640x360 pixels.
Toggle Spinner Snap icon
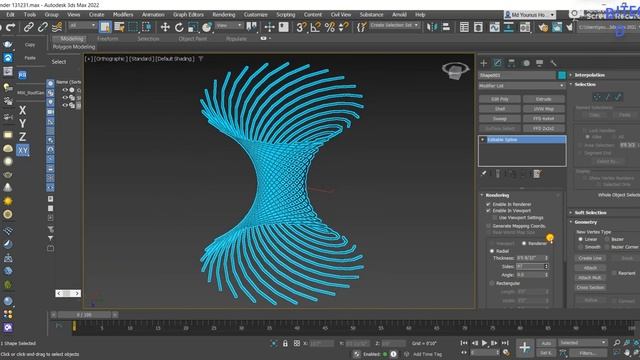pyautogui.click(x=344, y=27)
